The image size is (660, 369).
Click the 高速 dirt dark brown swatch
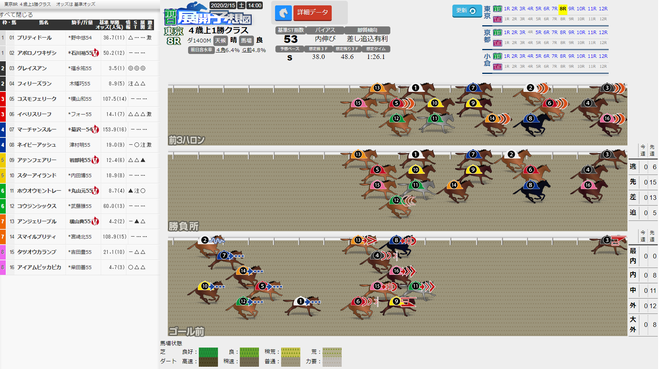pos(208,362)
